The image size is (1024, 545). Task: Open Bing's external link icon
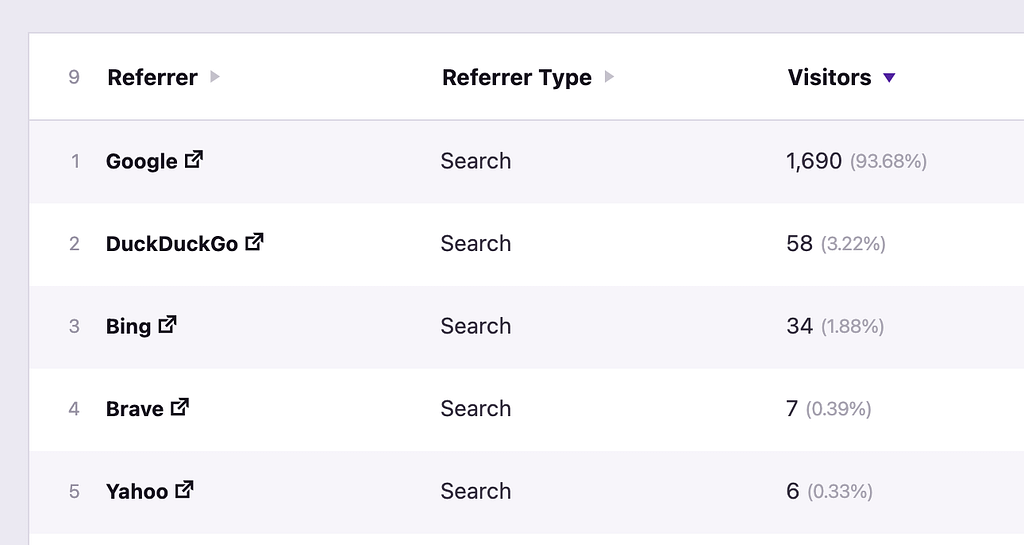(x=168, y=324)
